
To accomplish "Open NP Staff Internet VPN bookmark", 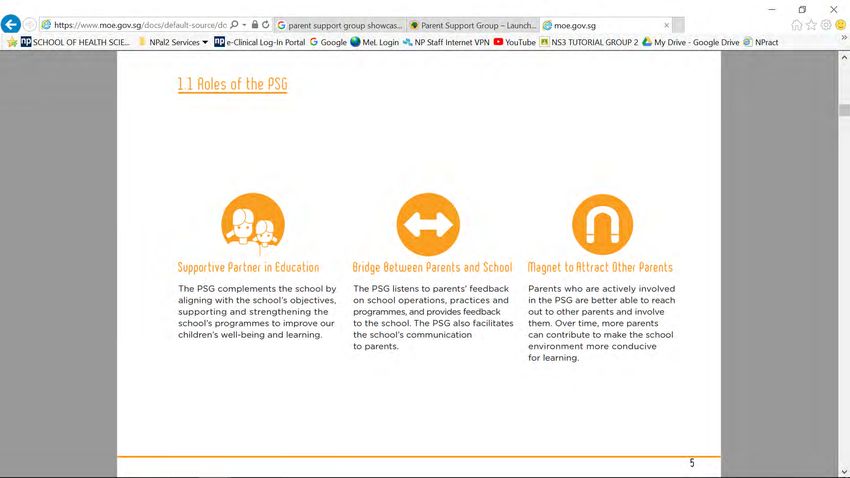I will [446, 42].
